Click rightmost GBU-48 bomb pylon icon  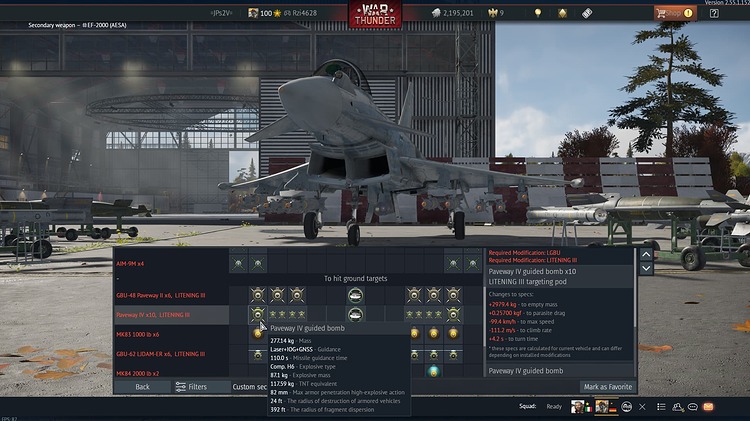[453, 295]
